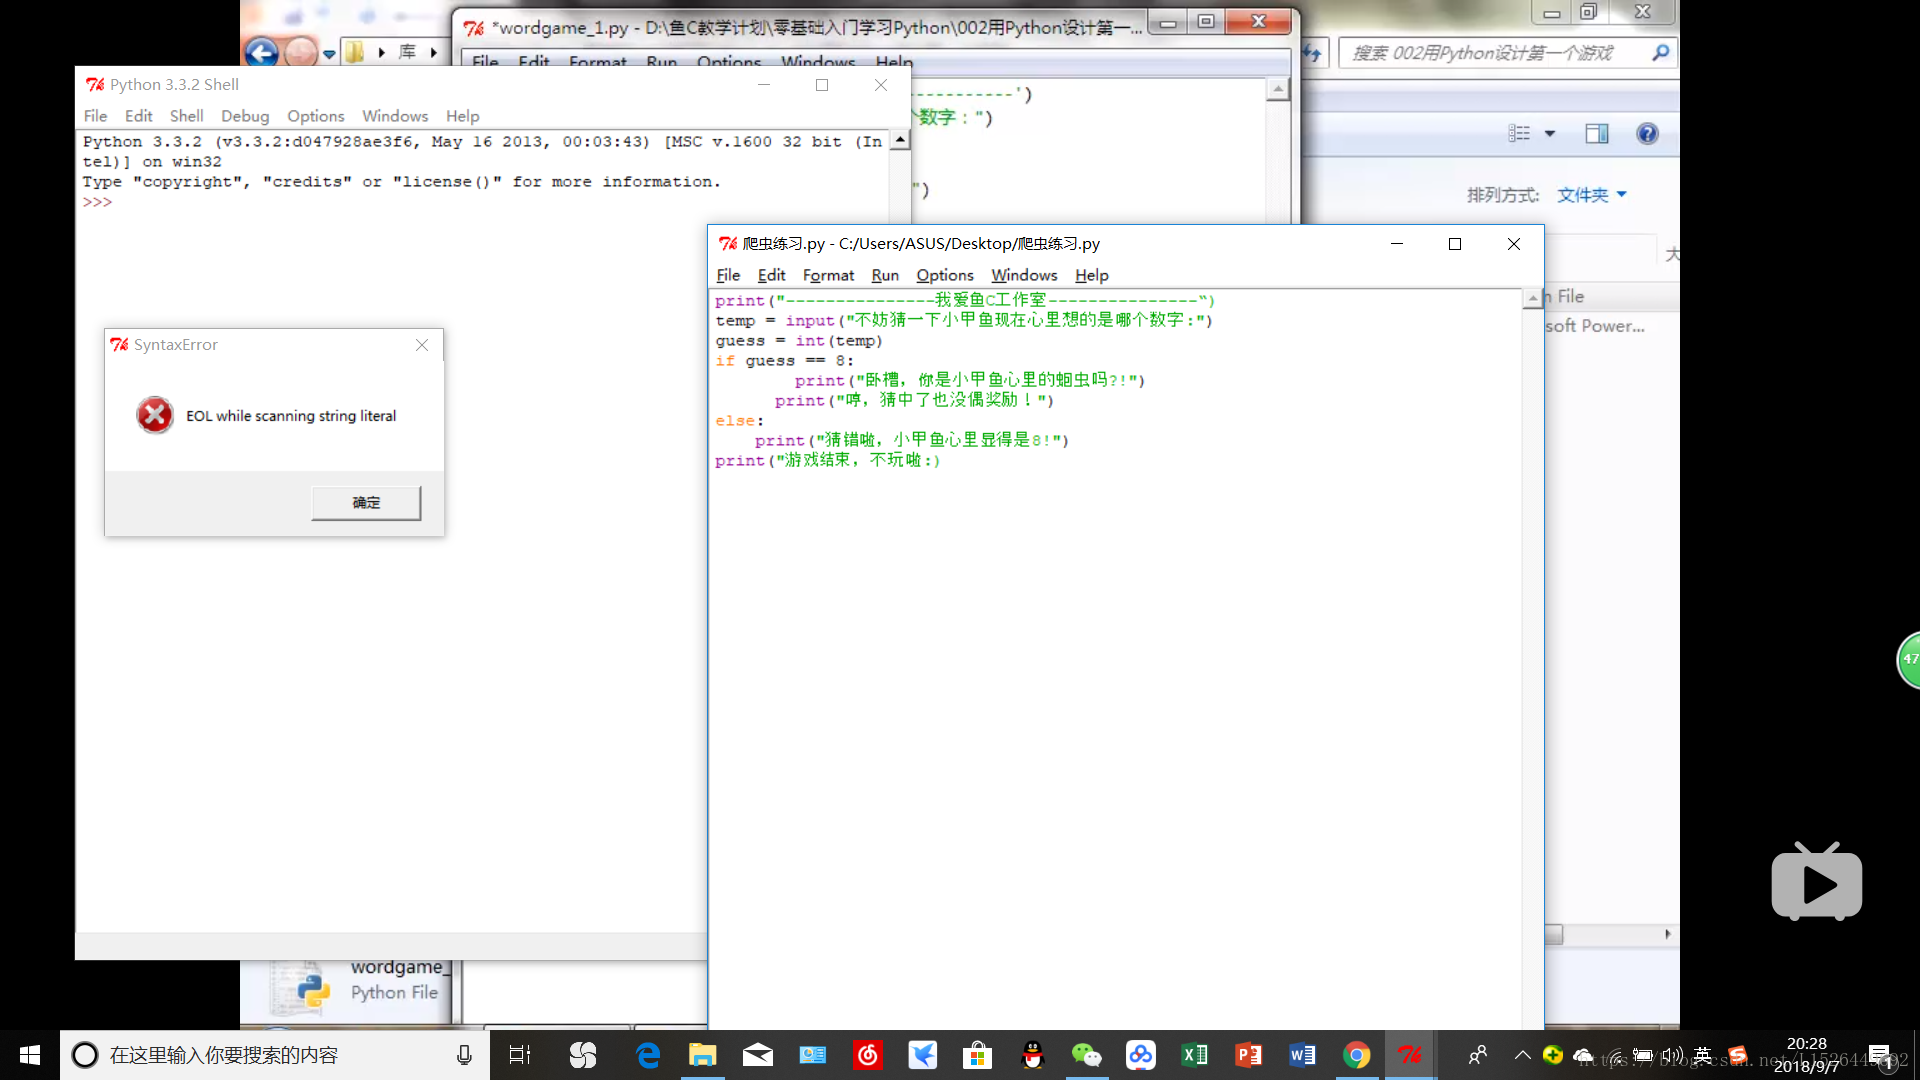Open the Mail app from taskbar
Viewport: 1920px width, 1080px height.
[758, 1055]
